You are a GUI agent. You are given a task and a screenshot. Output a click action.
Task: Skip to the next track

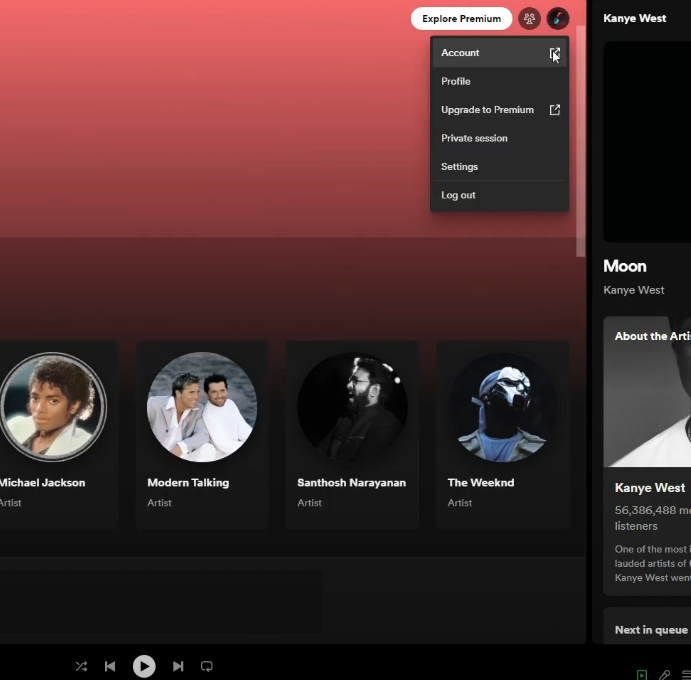[178, 666]
